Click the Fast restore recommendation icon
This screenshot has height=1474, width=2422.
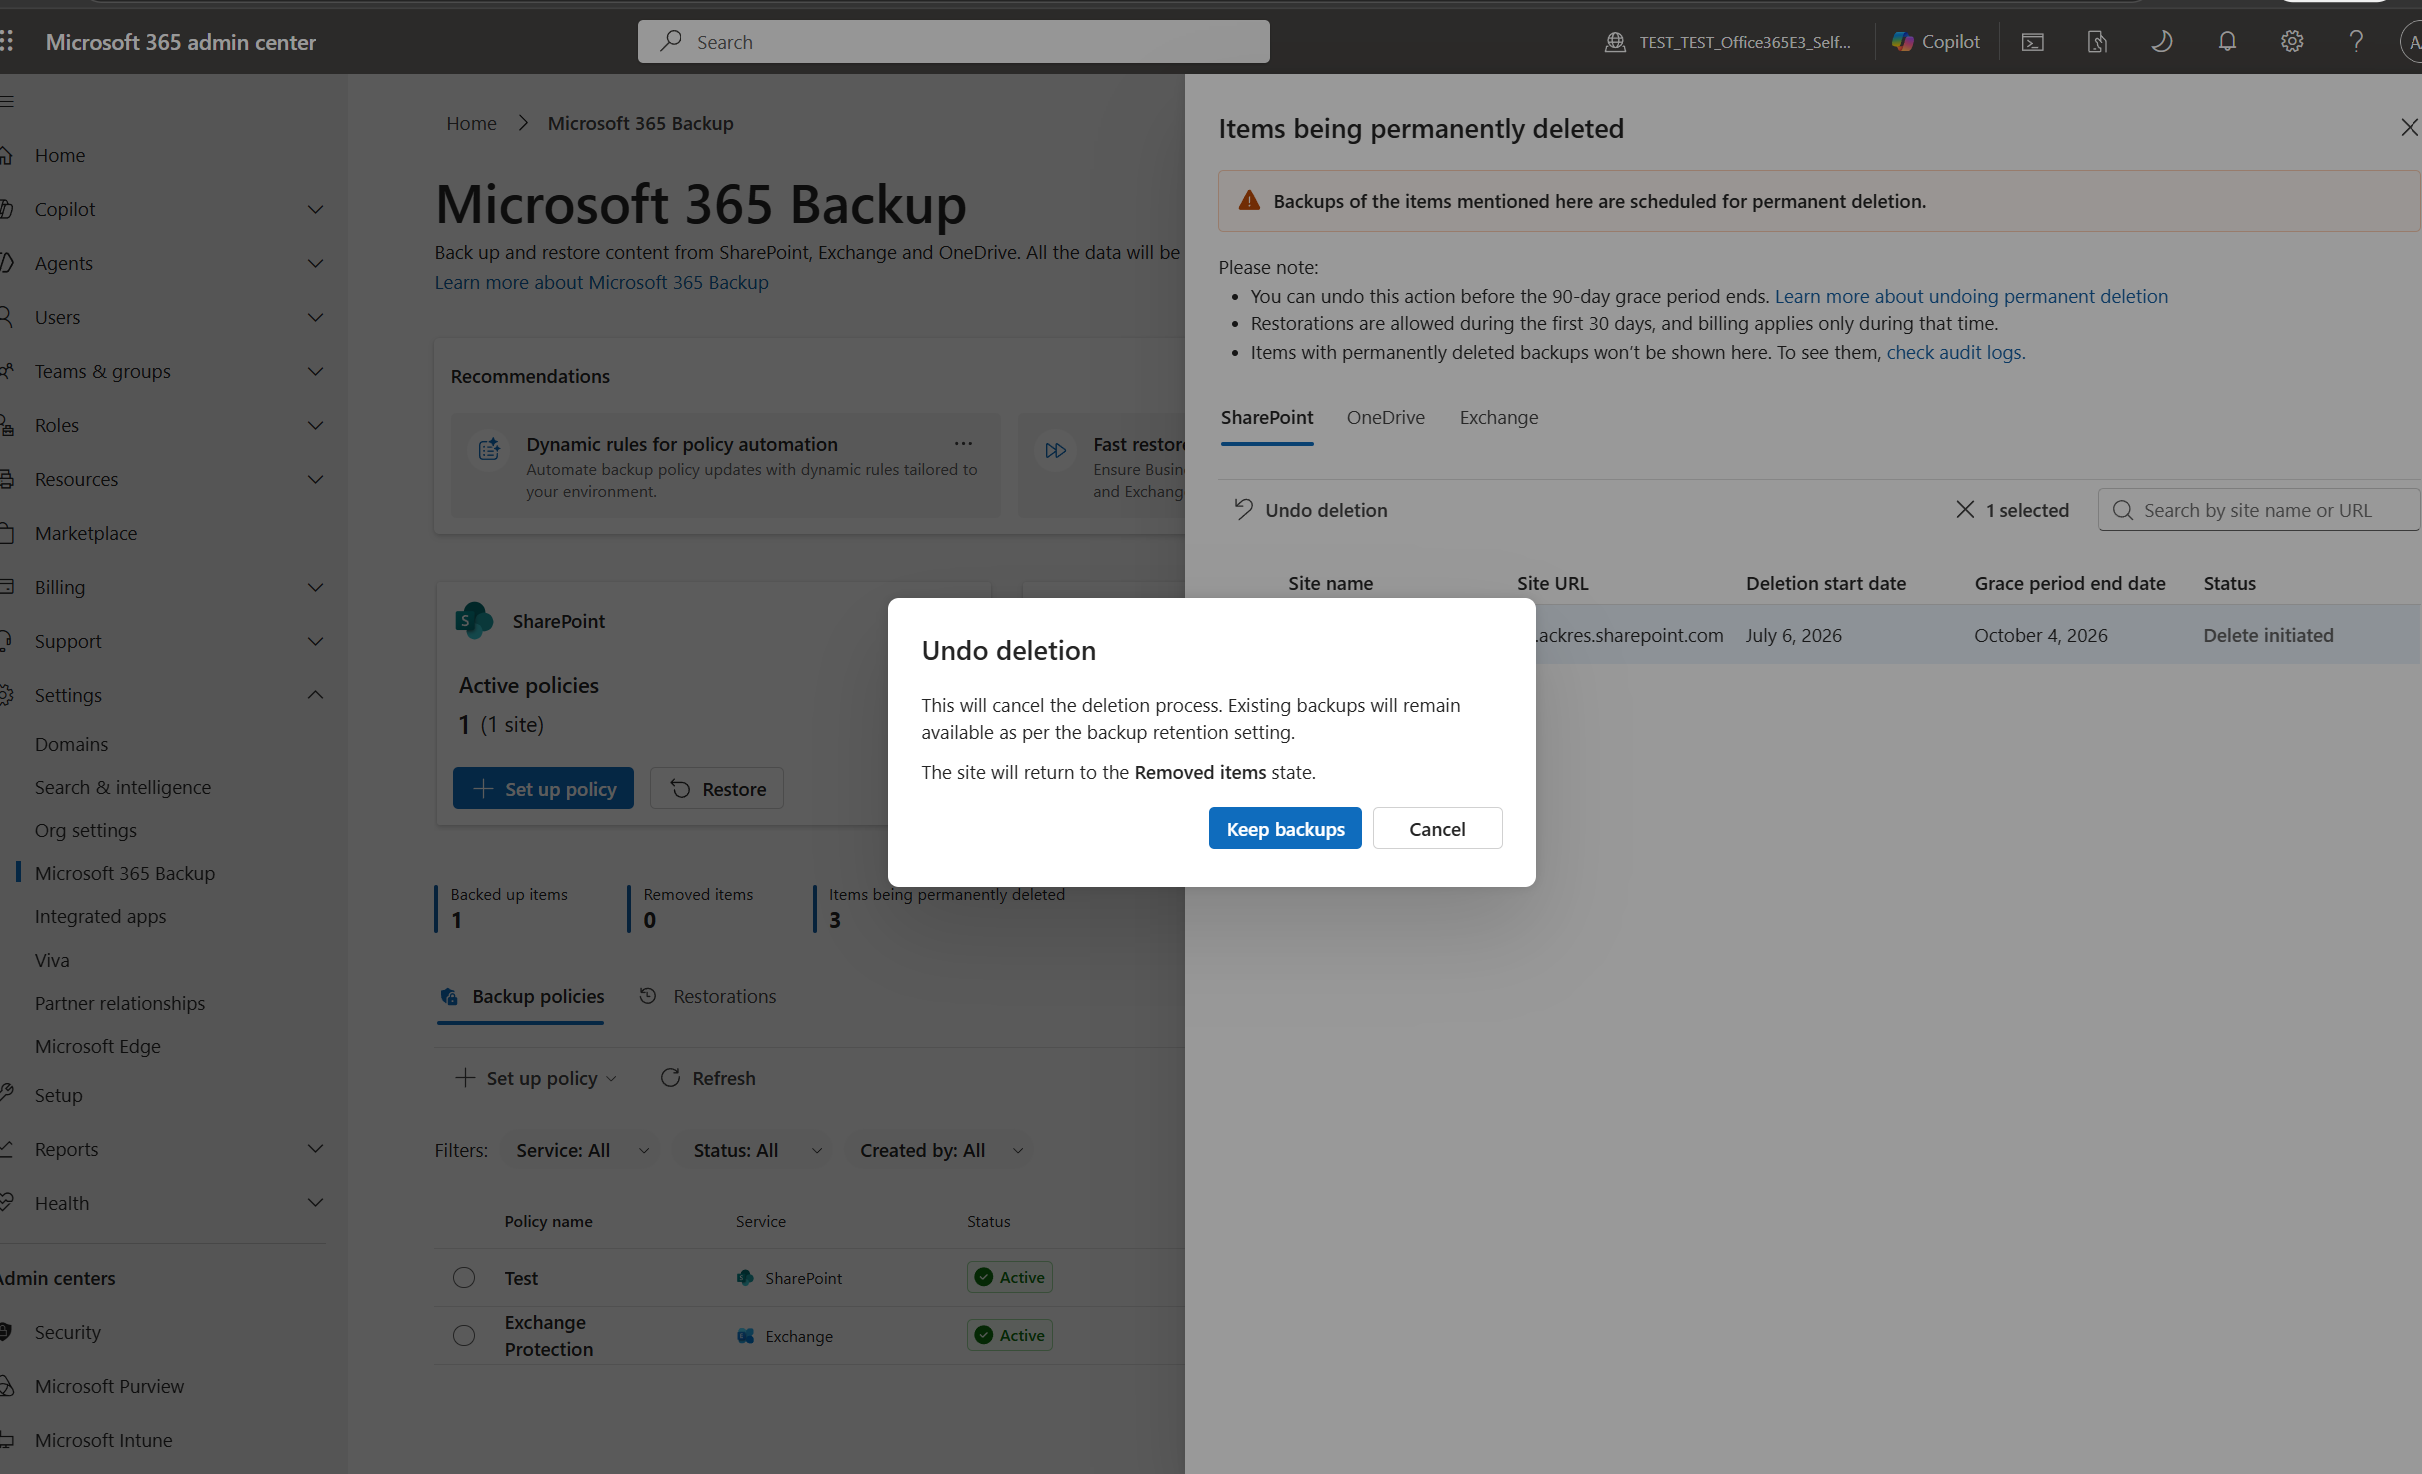[x=1055, y=450]
